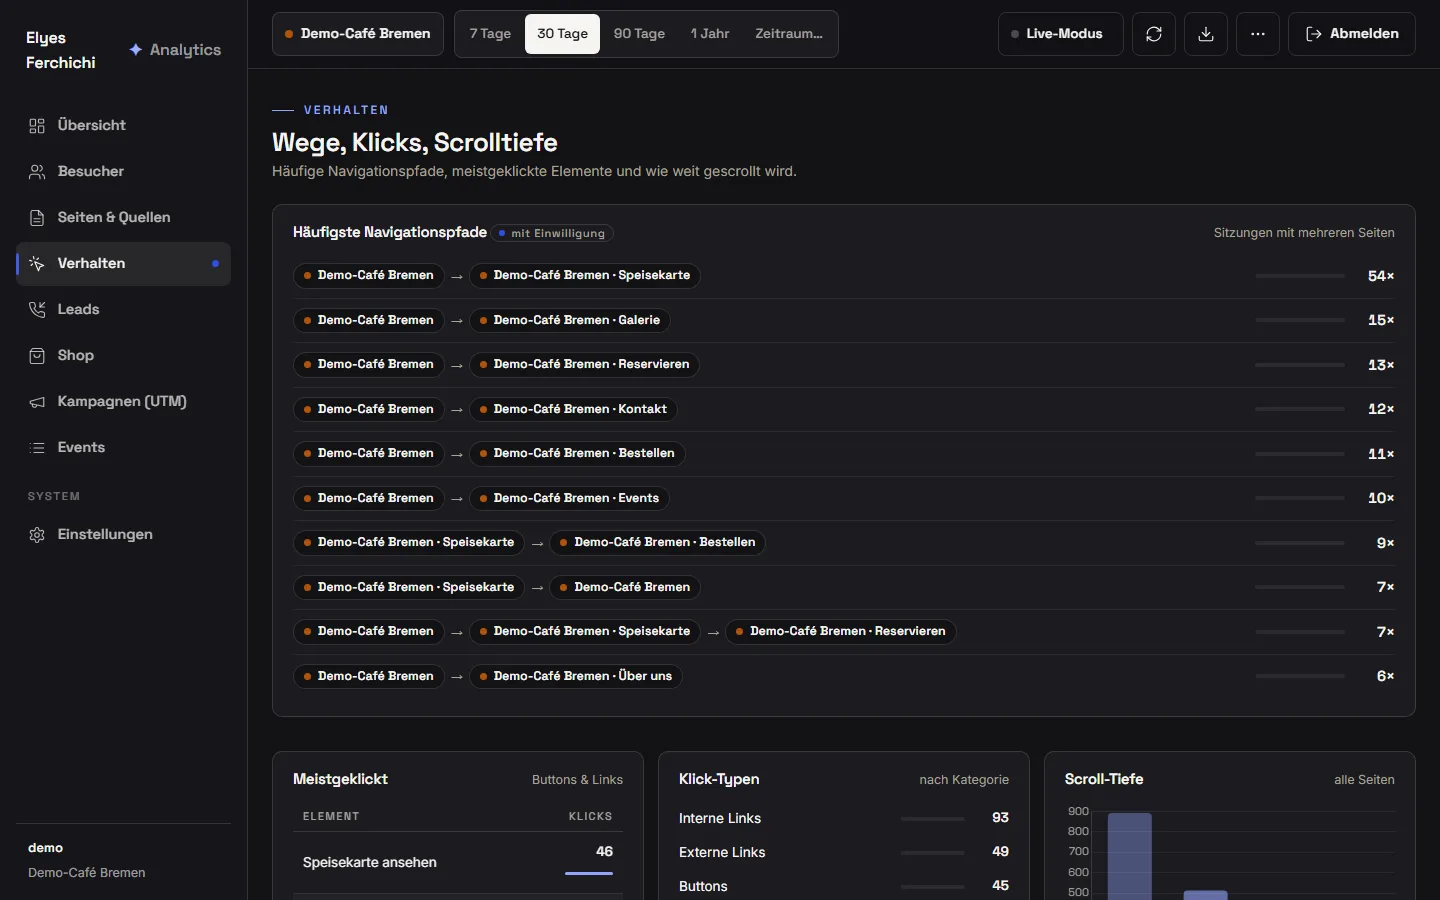Select the 7 Tage time range
This screenshot has height=900, width=1440.
[x=490, y=34]
